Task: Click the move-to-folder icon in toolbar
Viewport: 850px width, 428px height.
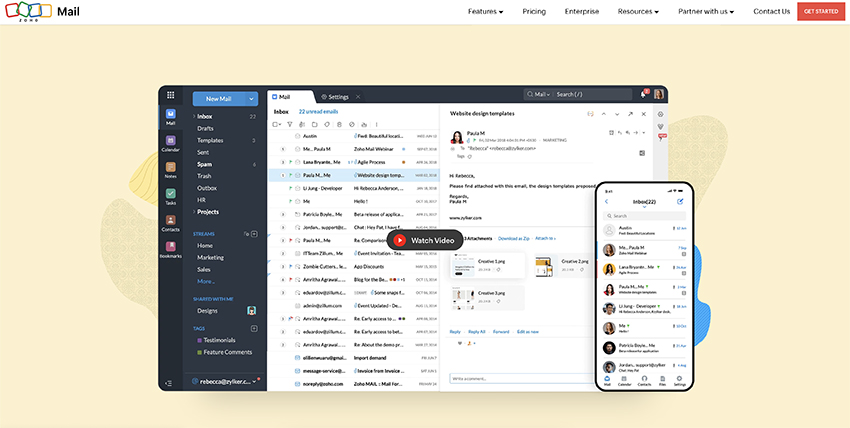Action: (x=314, y=125)
